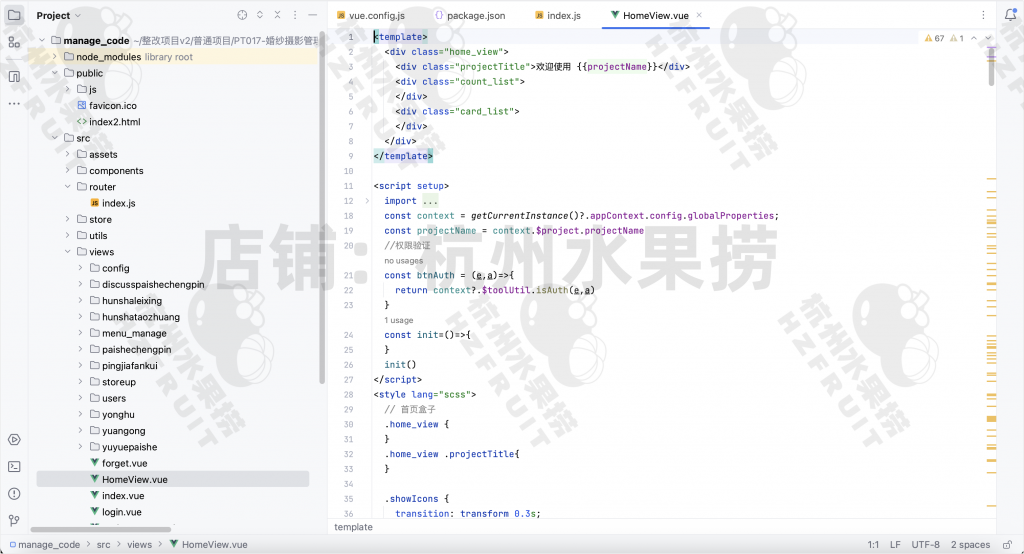Open the Git version control icon

tap(14, 520)
